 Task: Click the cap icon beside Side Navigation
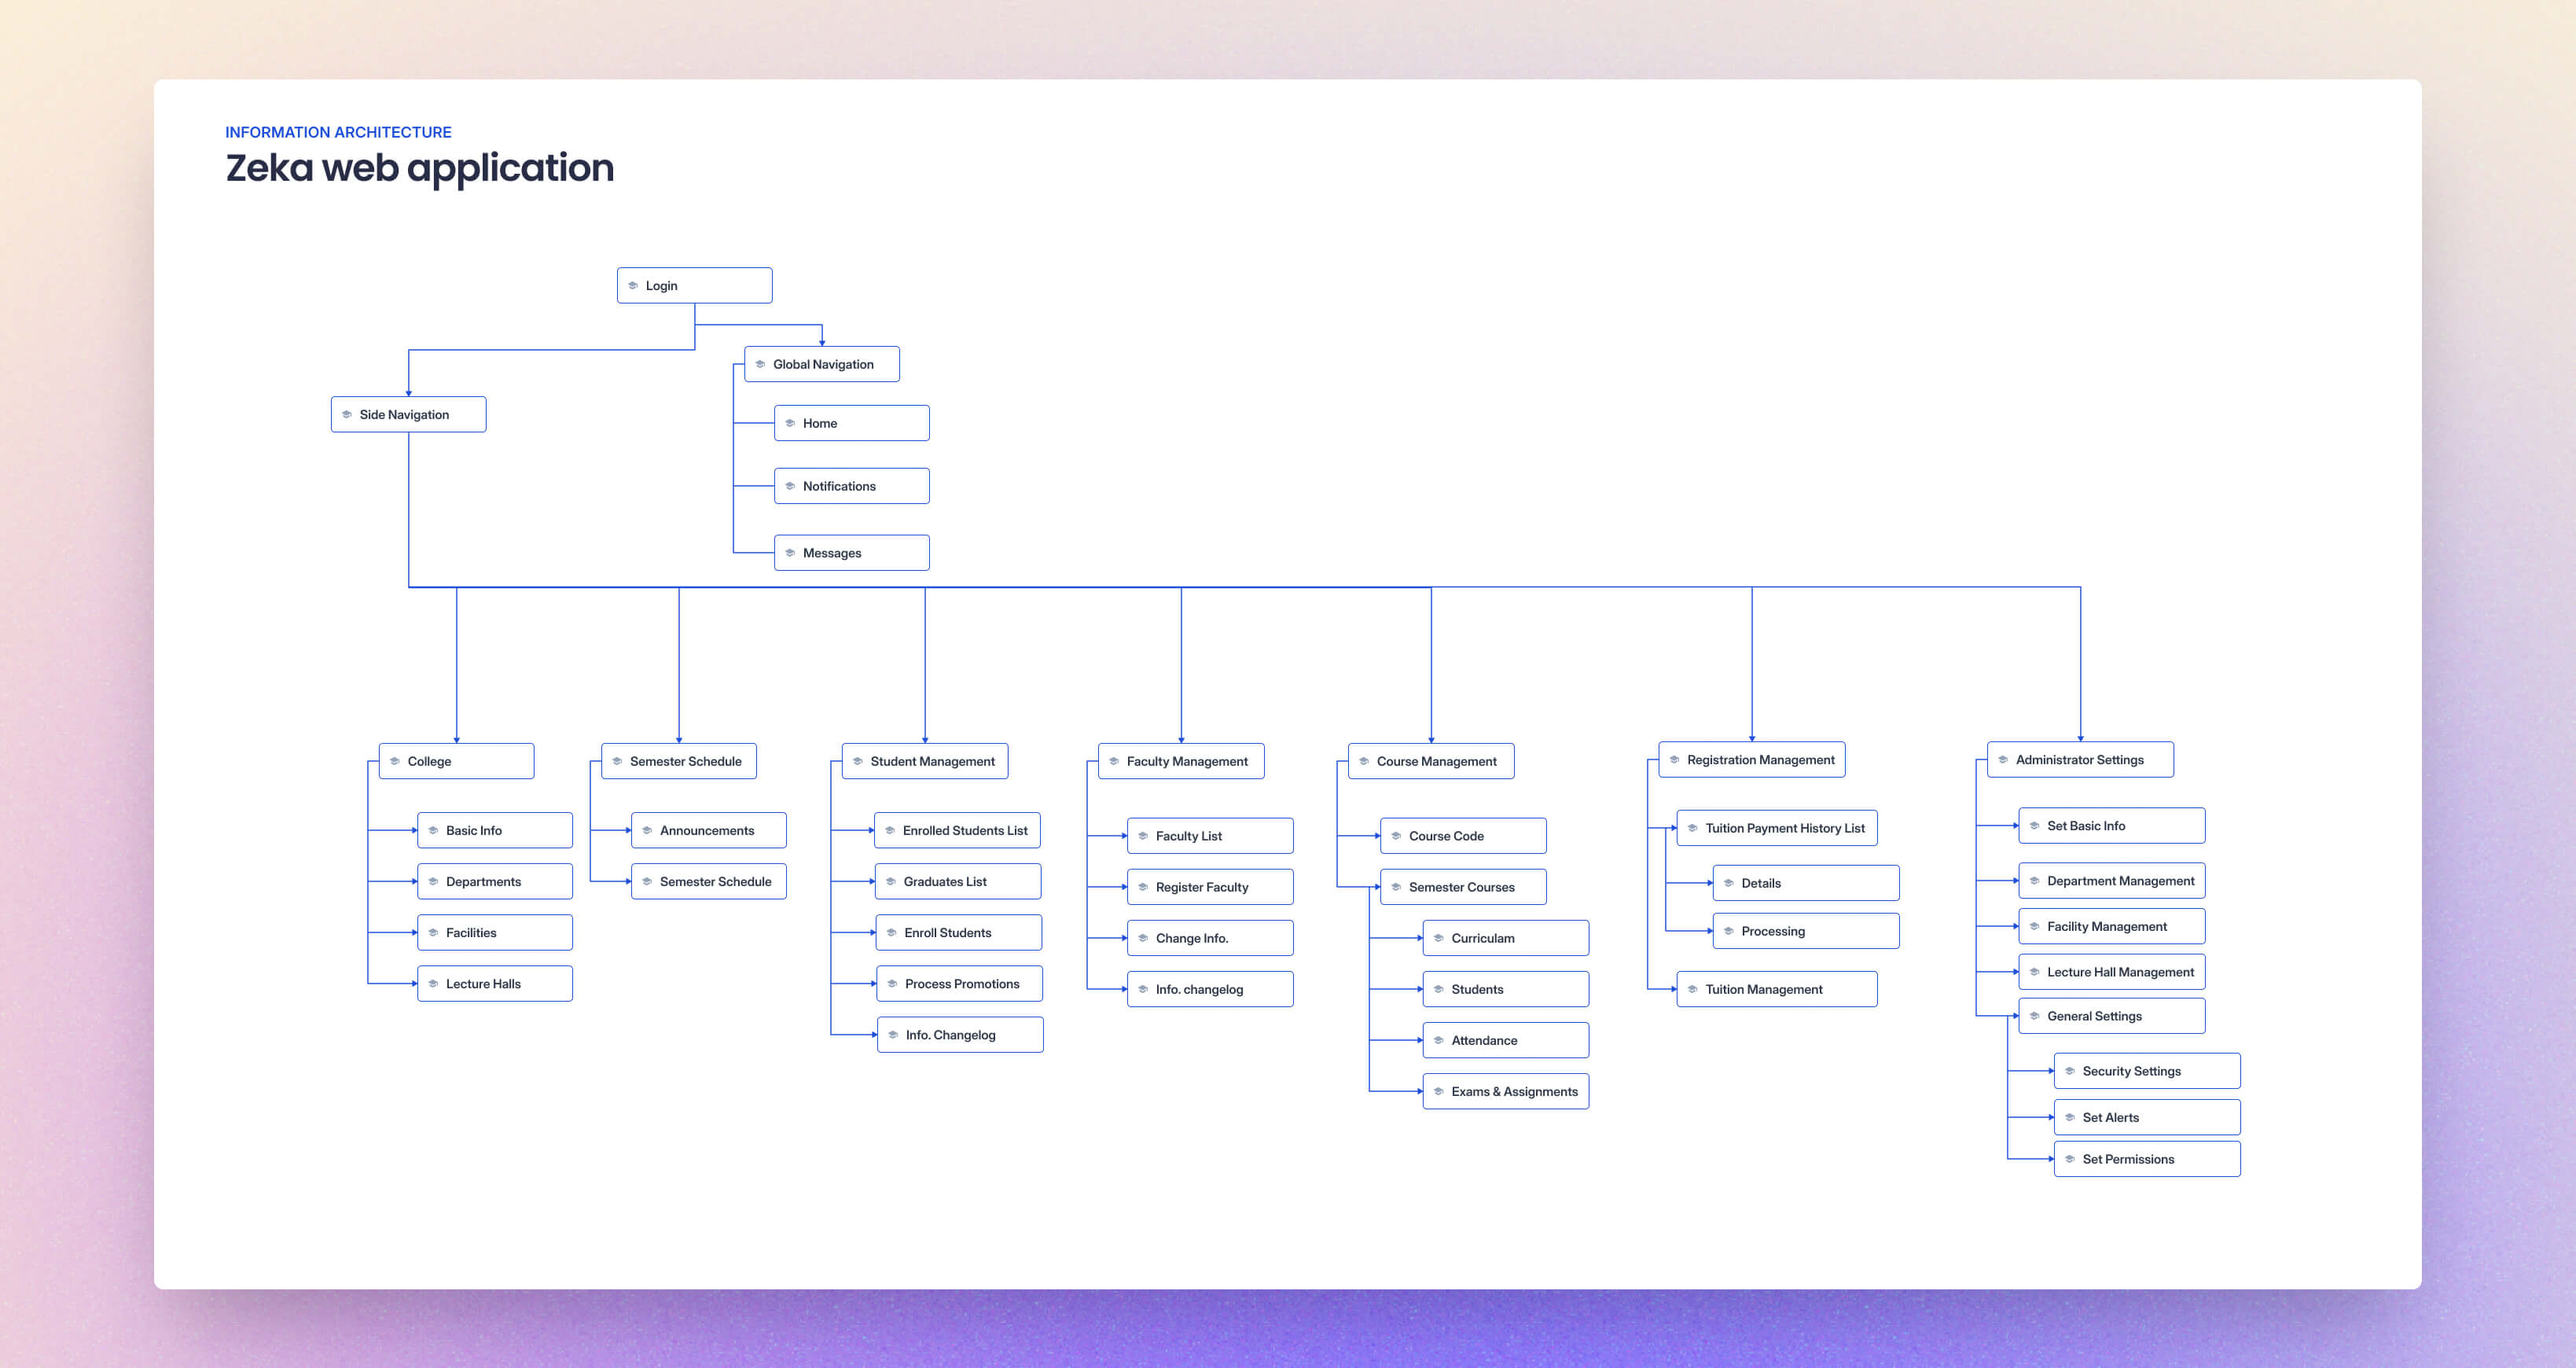point(347,415)
